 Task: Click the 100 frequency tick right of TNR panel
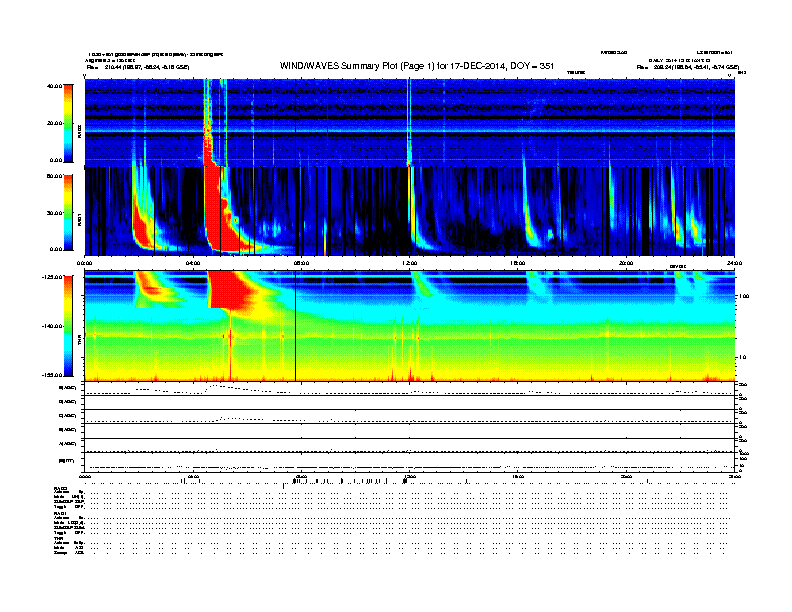coord(744,296)
